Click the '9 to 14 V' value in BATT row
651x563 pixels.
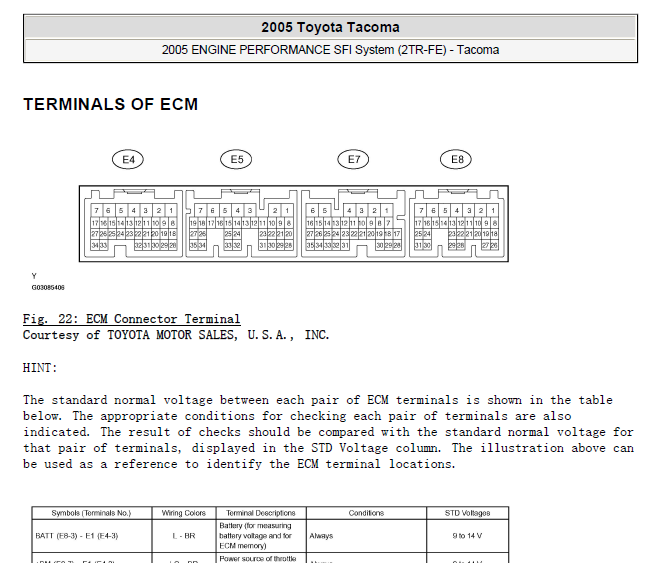pyautogui.click(x=467, y=536)
